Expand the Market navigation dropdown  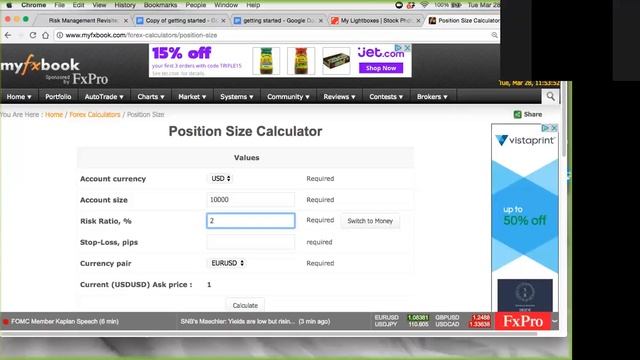point(192,97)
